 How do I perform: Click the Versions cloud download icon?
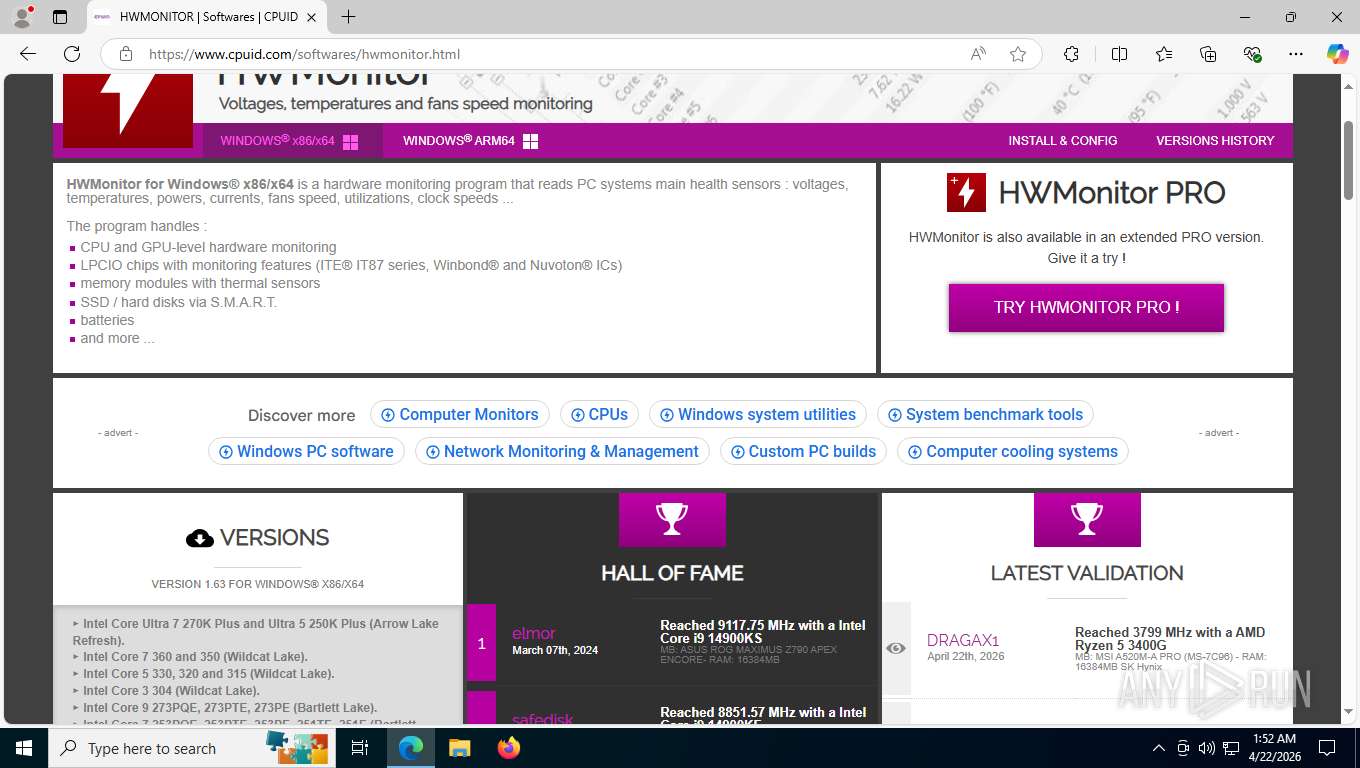pos(200,539)
